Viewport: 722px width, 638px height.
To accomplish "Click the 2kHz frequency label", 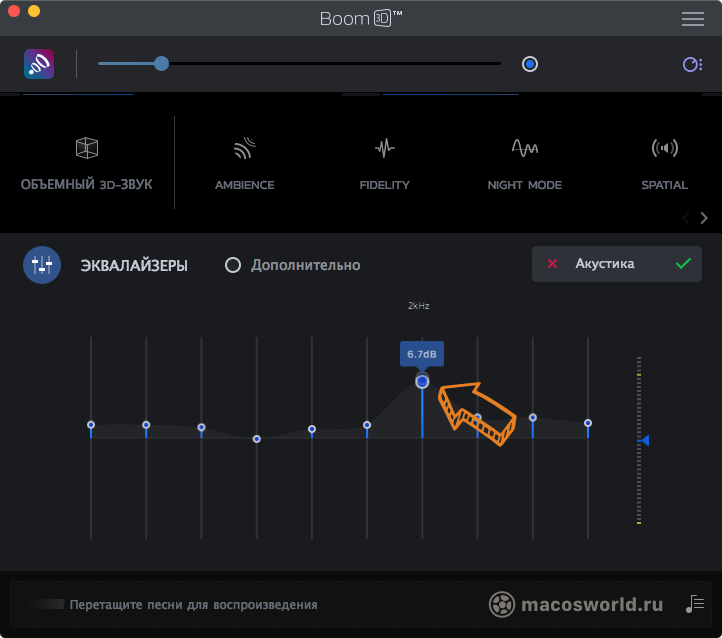I will pos(419,306).
